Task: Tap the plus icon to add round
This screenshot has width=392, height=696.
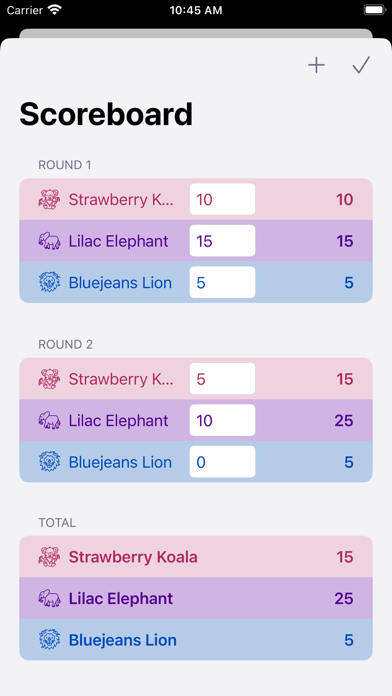Action: tap(316, 65)
